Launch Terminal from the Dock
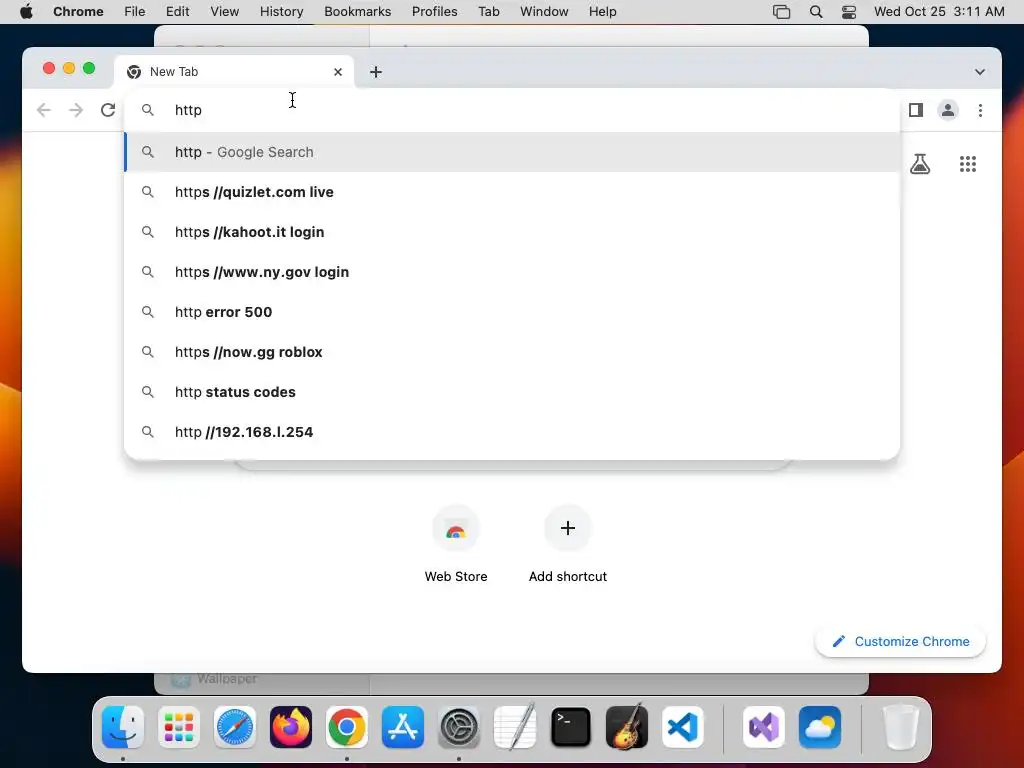This screenshot has width=1024, height=768. [x=571, y=726]
